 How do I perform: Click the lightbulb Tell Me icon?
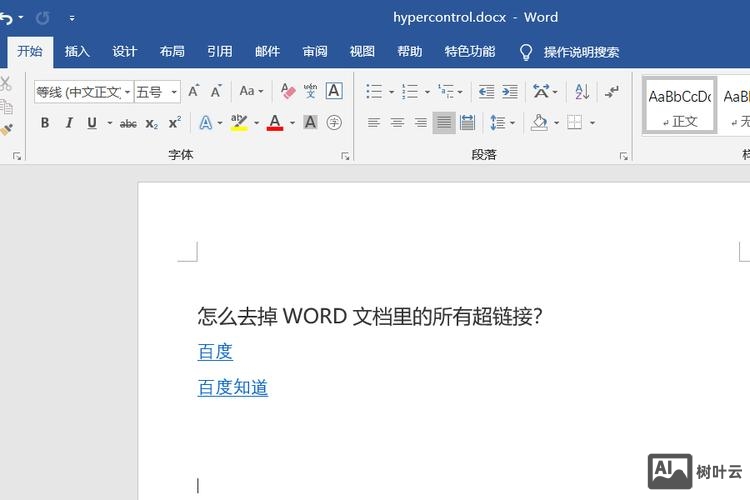tap(526, 52)
